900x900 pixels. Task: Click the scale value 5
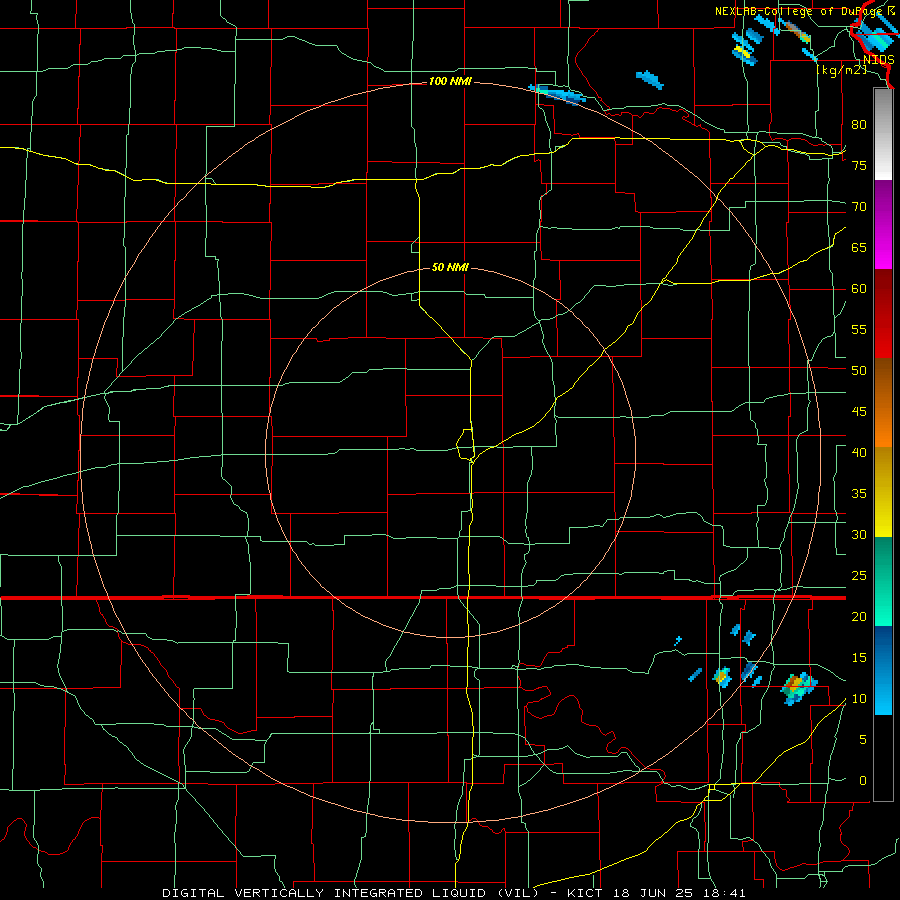(863, 740)
